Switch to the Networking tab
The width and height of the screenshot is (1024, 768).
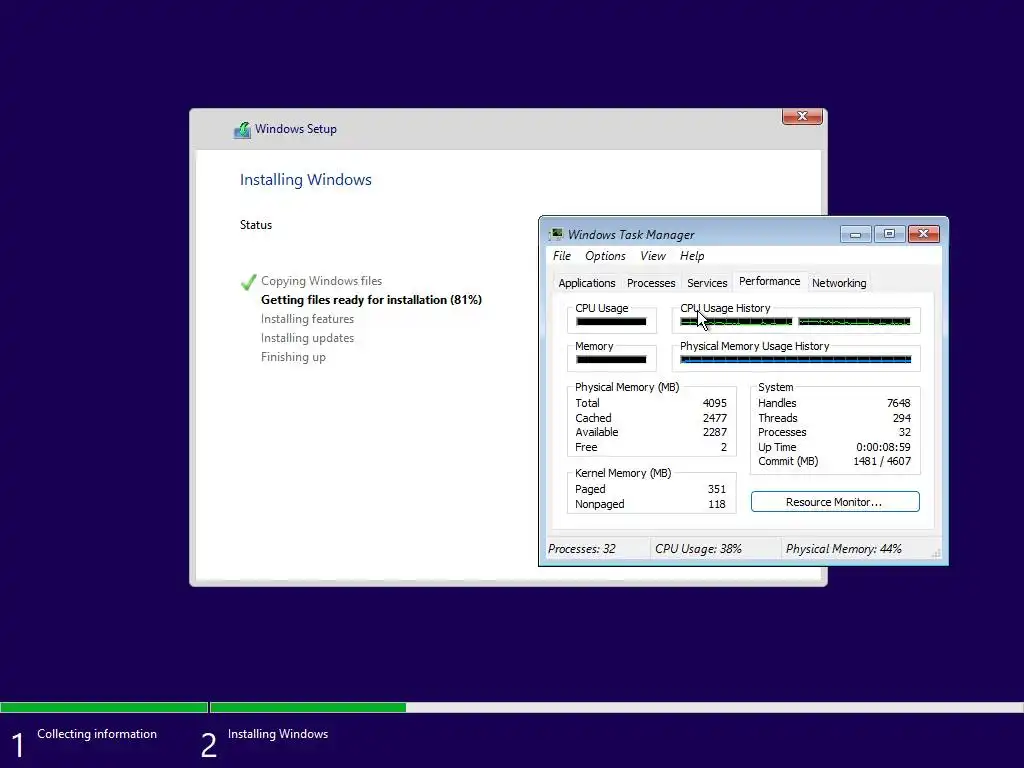coord(839,283)
